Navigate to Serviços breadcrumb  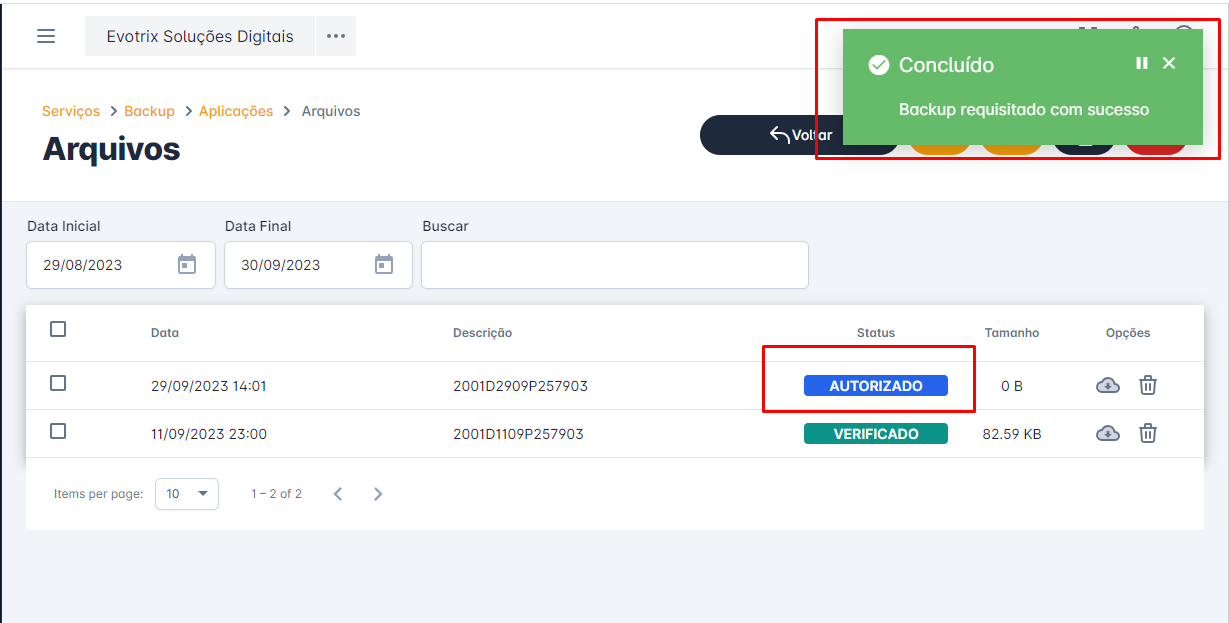(71, 111)
